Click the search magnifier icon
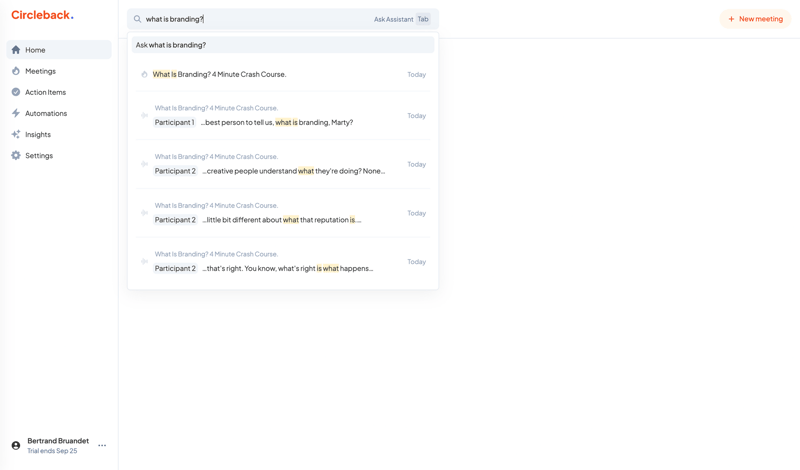Viewport: 800px width, 470px height. pos(137,19)
